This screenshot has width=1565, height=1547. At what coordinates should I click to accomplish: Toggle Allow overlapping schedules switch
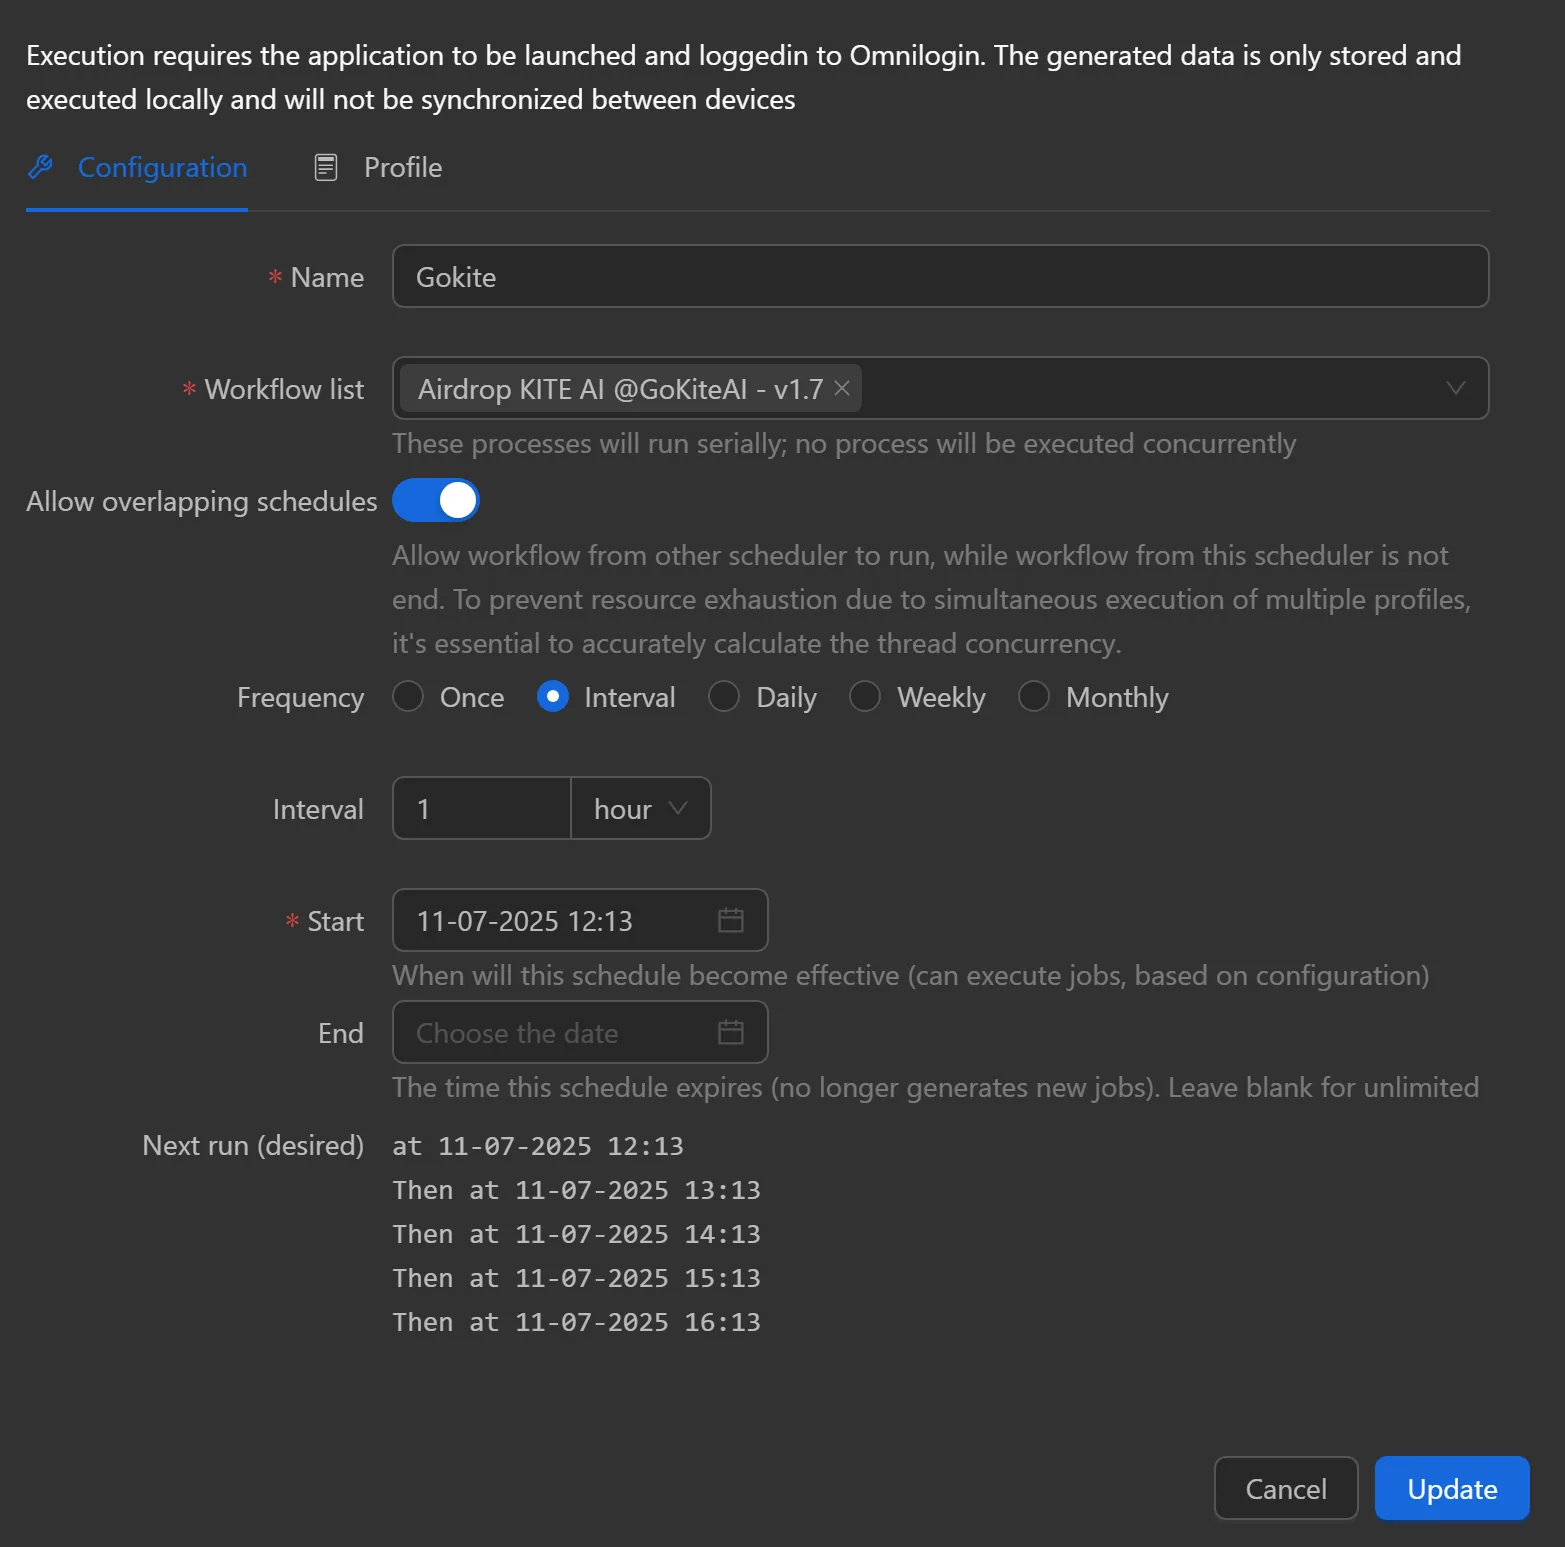pyautogui.click(x=436, y=500)
